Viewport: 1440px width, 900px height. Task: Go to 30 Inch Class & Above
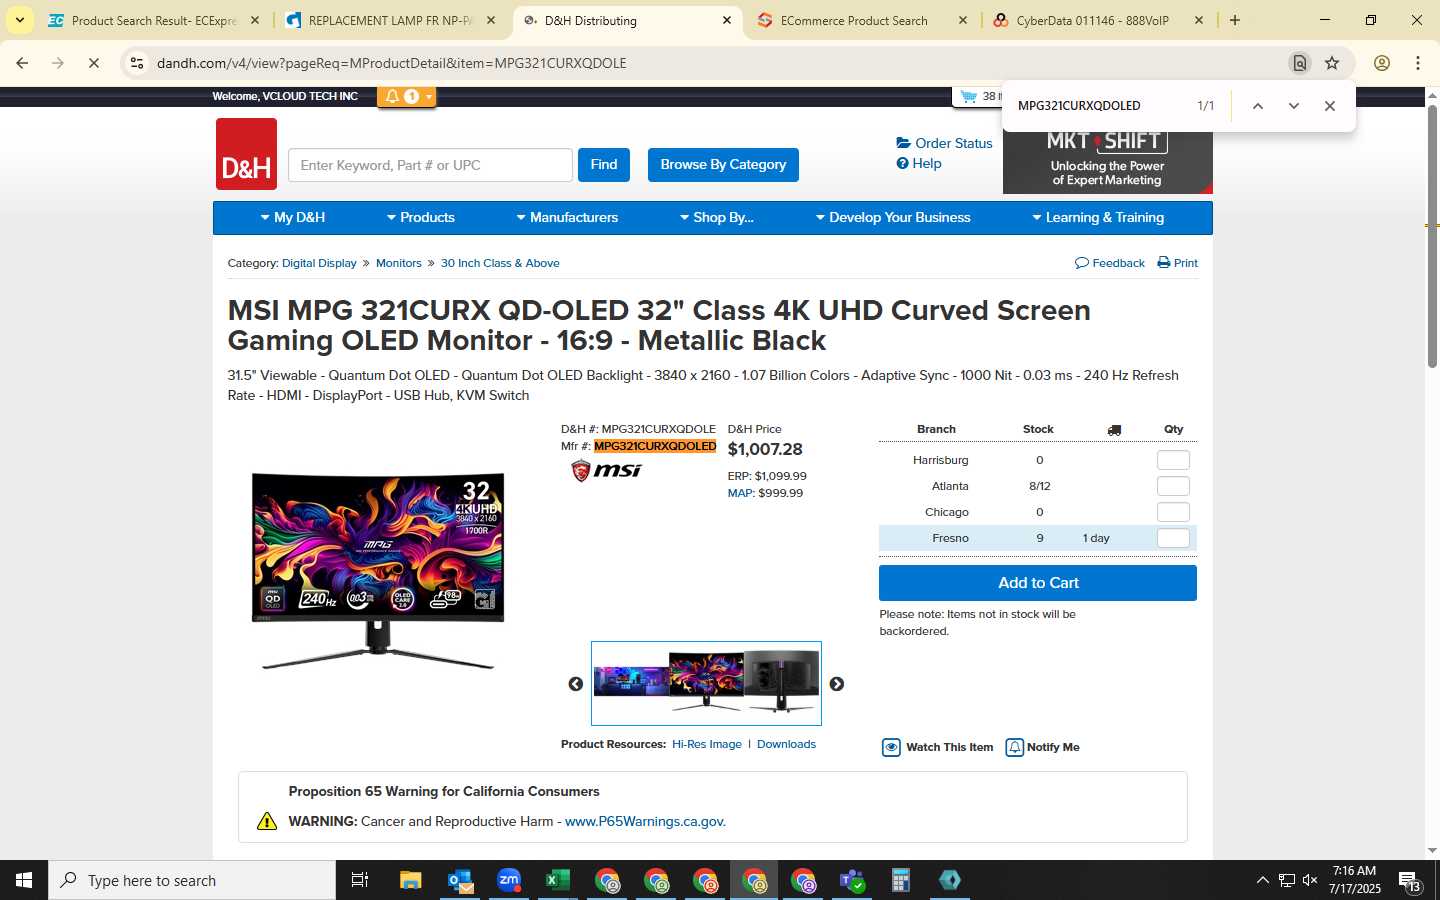click(500, 263)
